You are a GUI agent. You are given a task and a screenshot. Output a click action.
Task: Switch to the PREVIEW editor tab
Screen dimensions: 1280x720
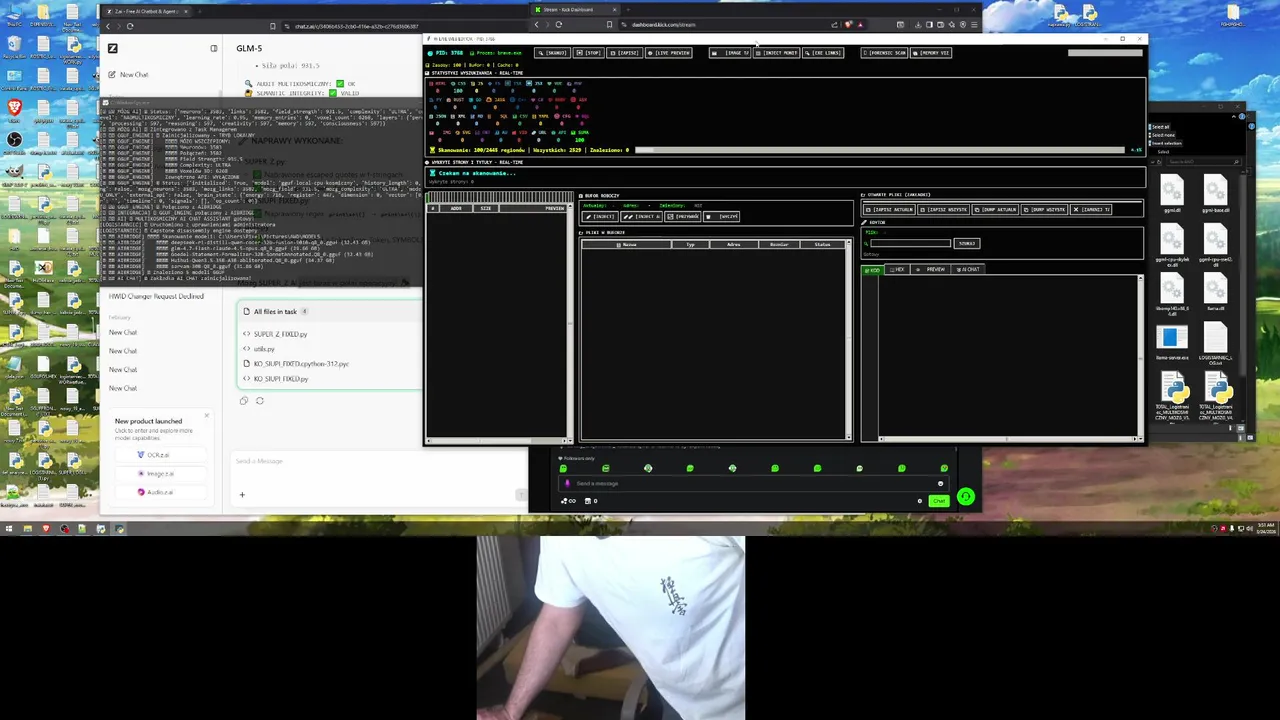[x=932, y=270]
